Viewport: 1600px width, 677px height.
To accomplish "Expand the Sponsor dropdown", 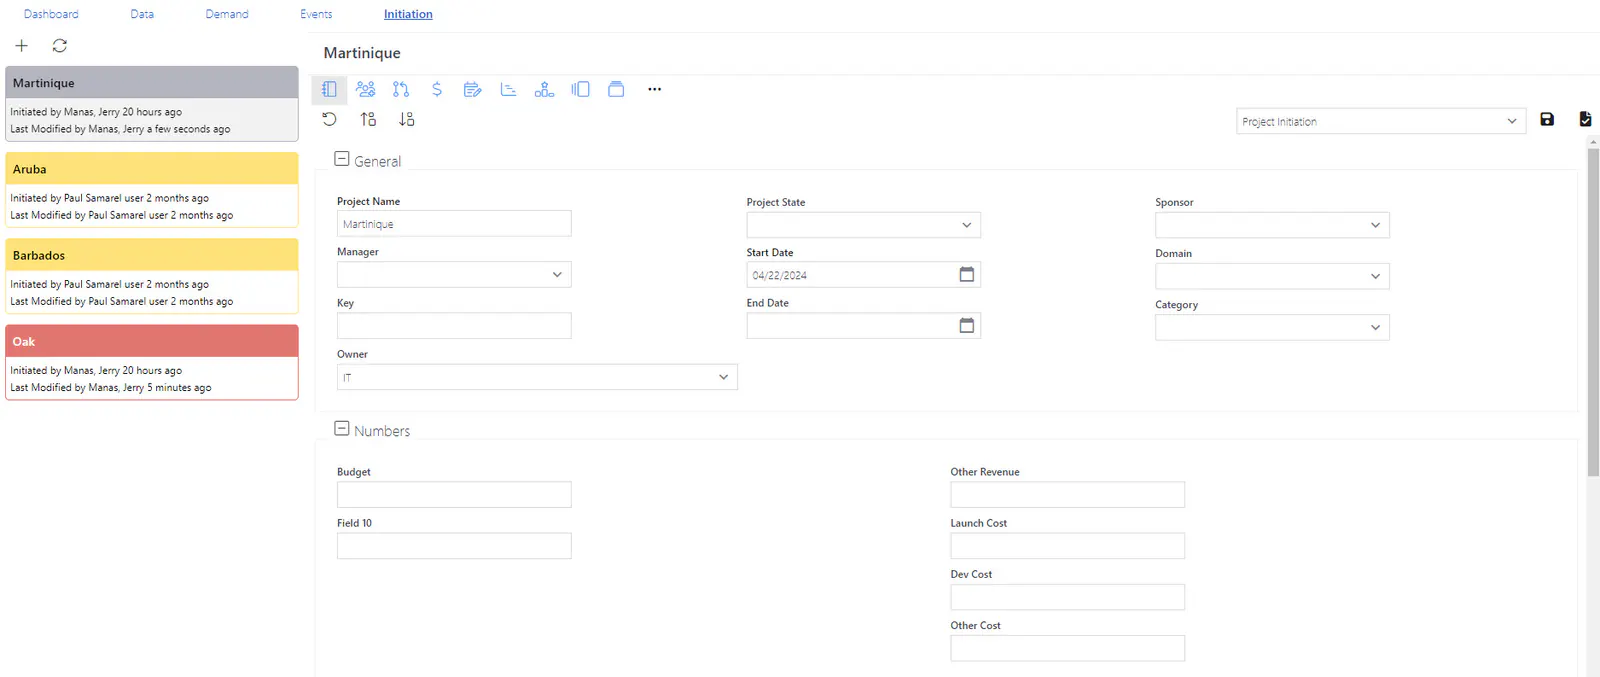I will click(1272, 225).
